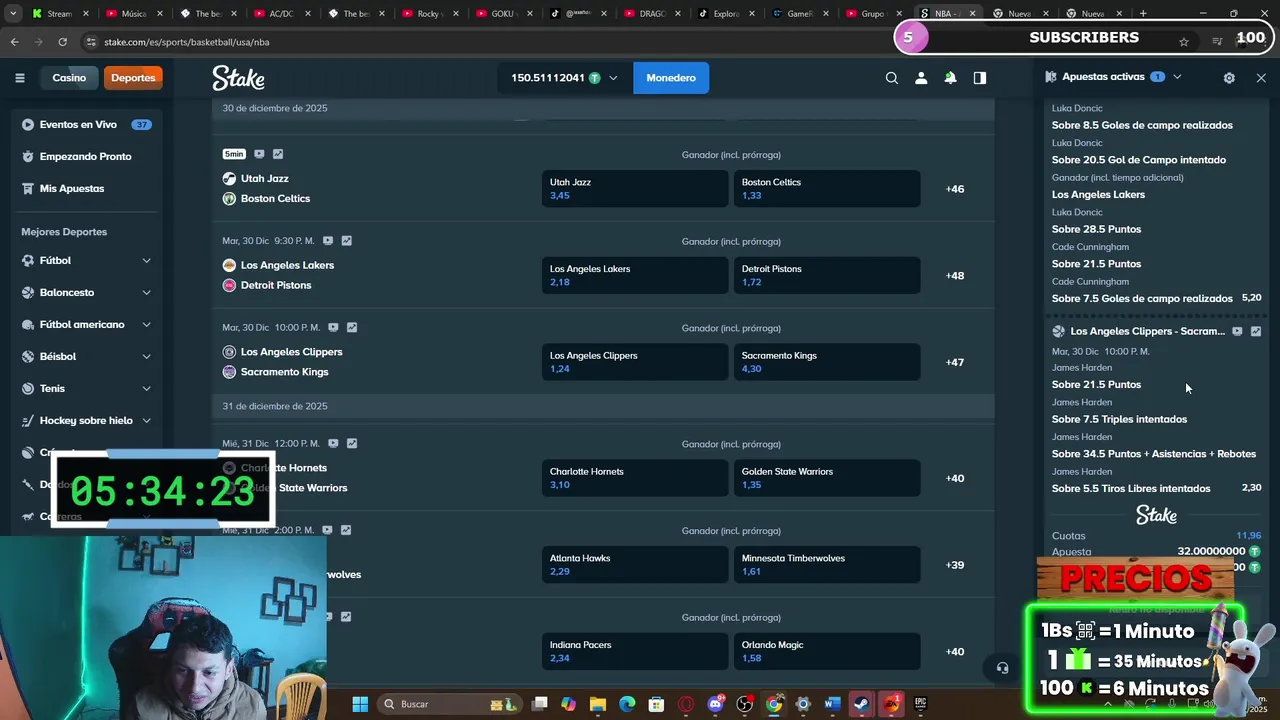Open +48 more markets for Lakers game

point(955,276)
